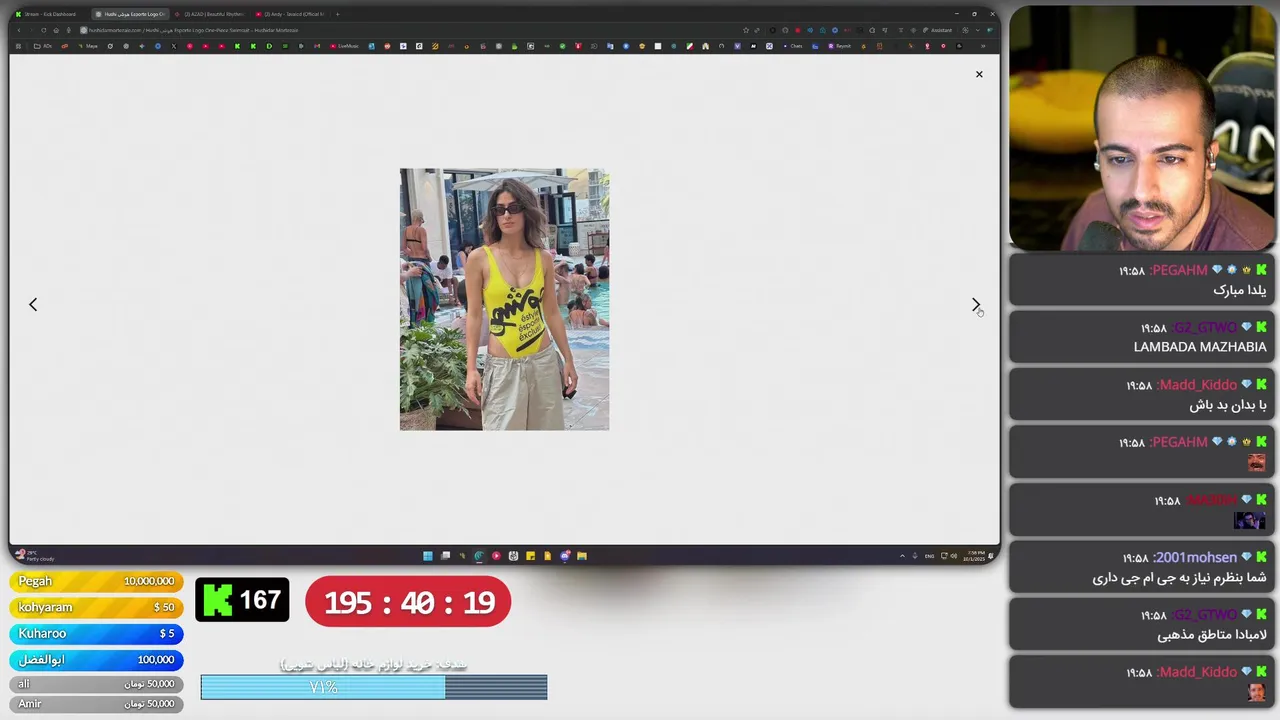This screenshot has height=720, width=1280.
Task: Show hidden system tray icons
Action: click(x=902, y=556)
